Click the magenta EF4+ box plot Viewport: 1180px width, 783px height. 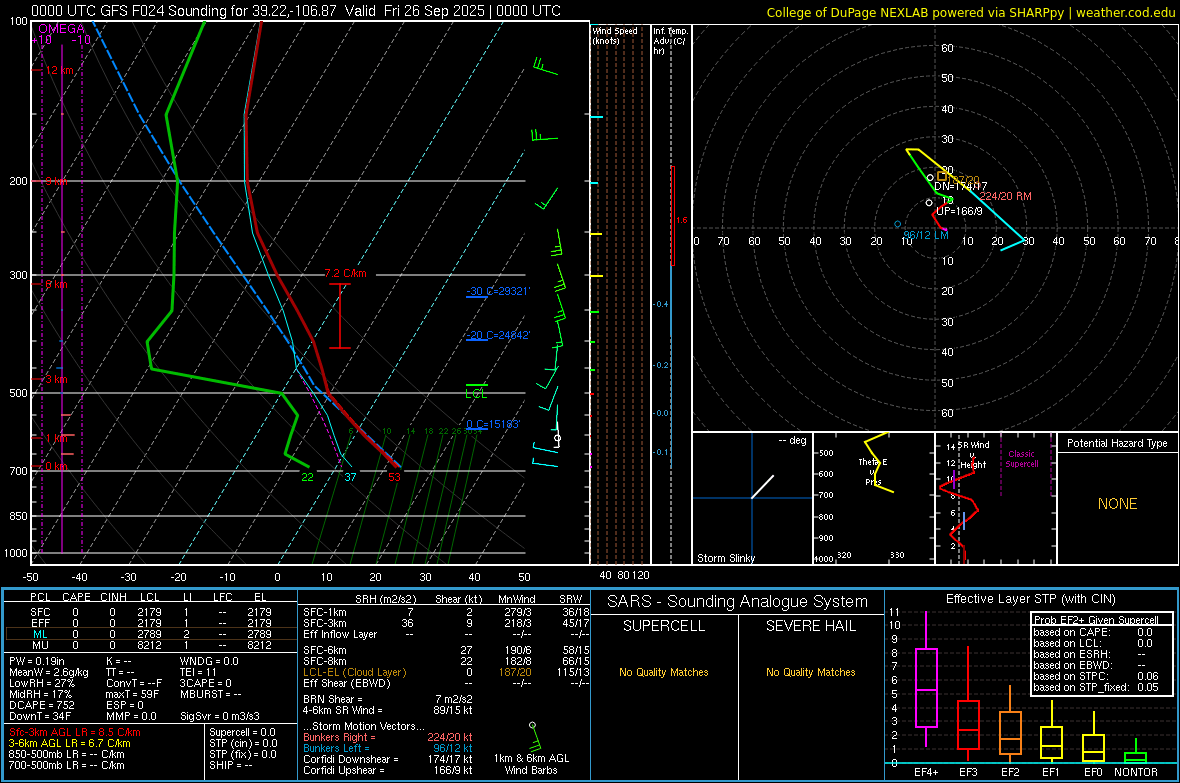926,679
